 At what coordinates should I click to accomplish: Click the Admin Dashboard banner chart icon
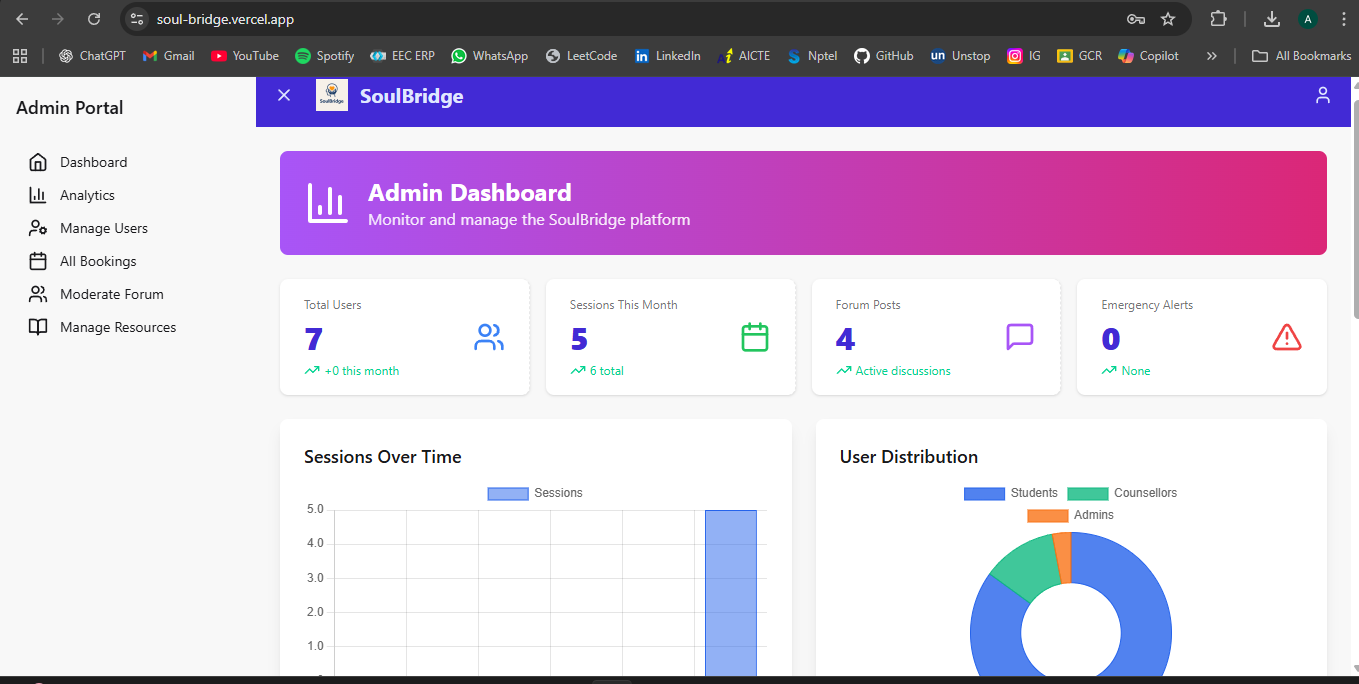click(328, 203)
